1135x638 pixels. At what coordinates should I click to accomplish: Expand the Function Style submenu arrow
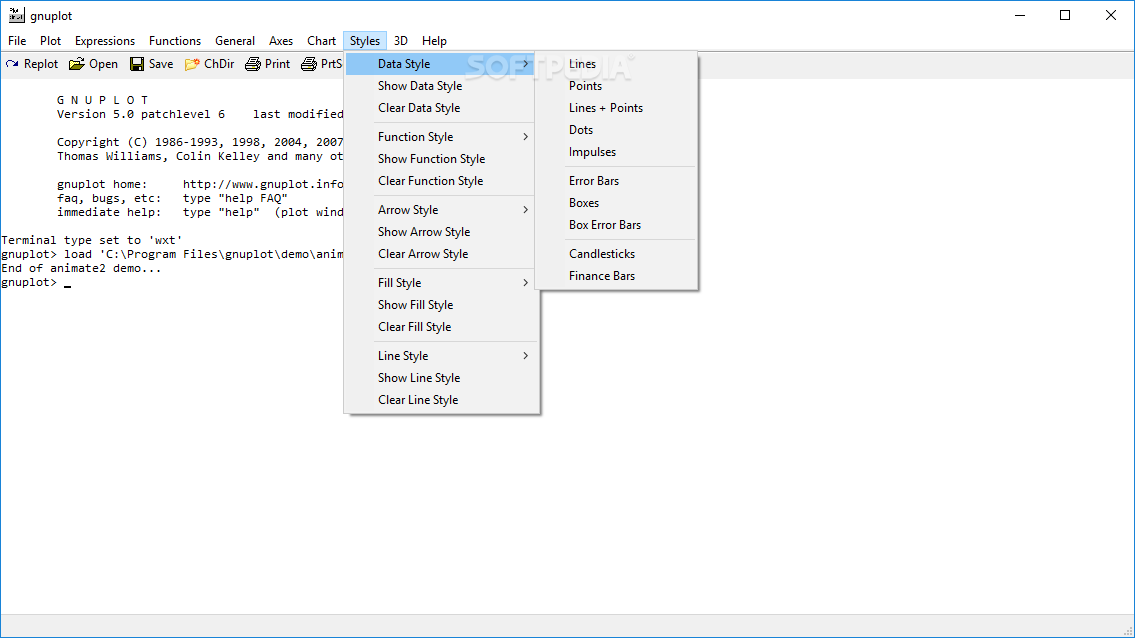pyautogui.click(x=526, y=137)
